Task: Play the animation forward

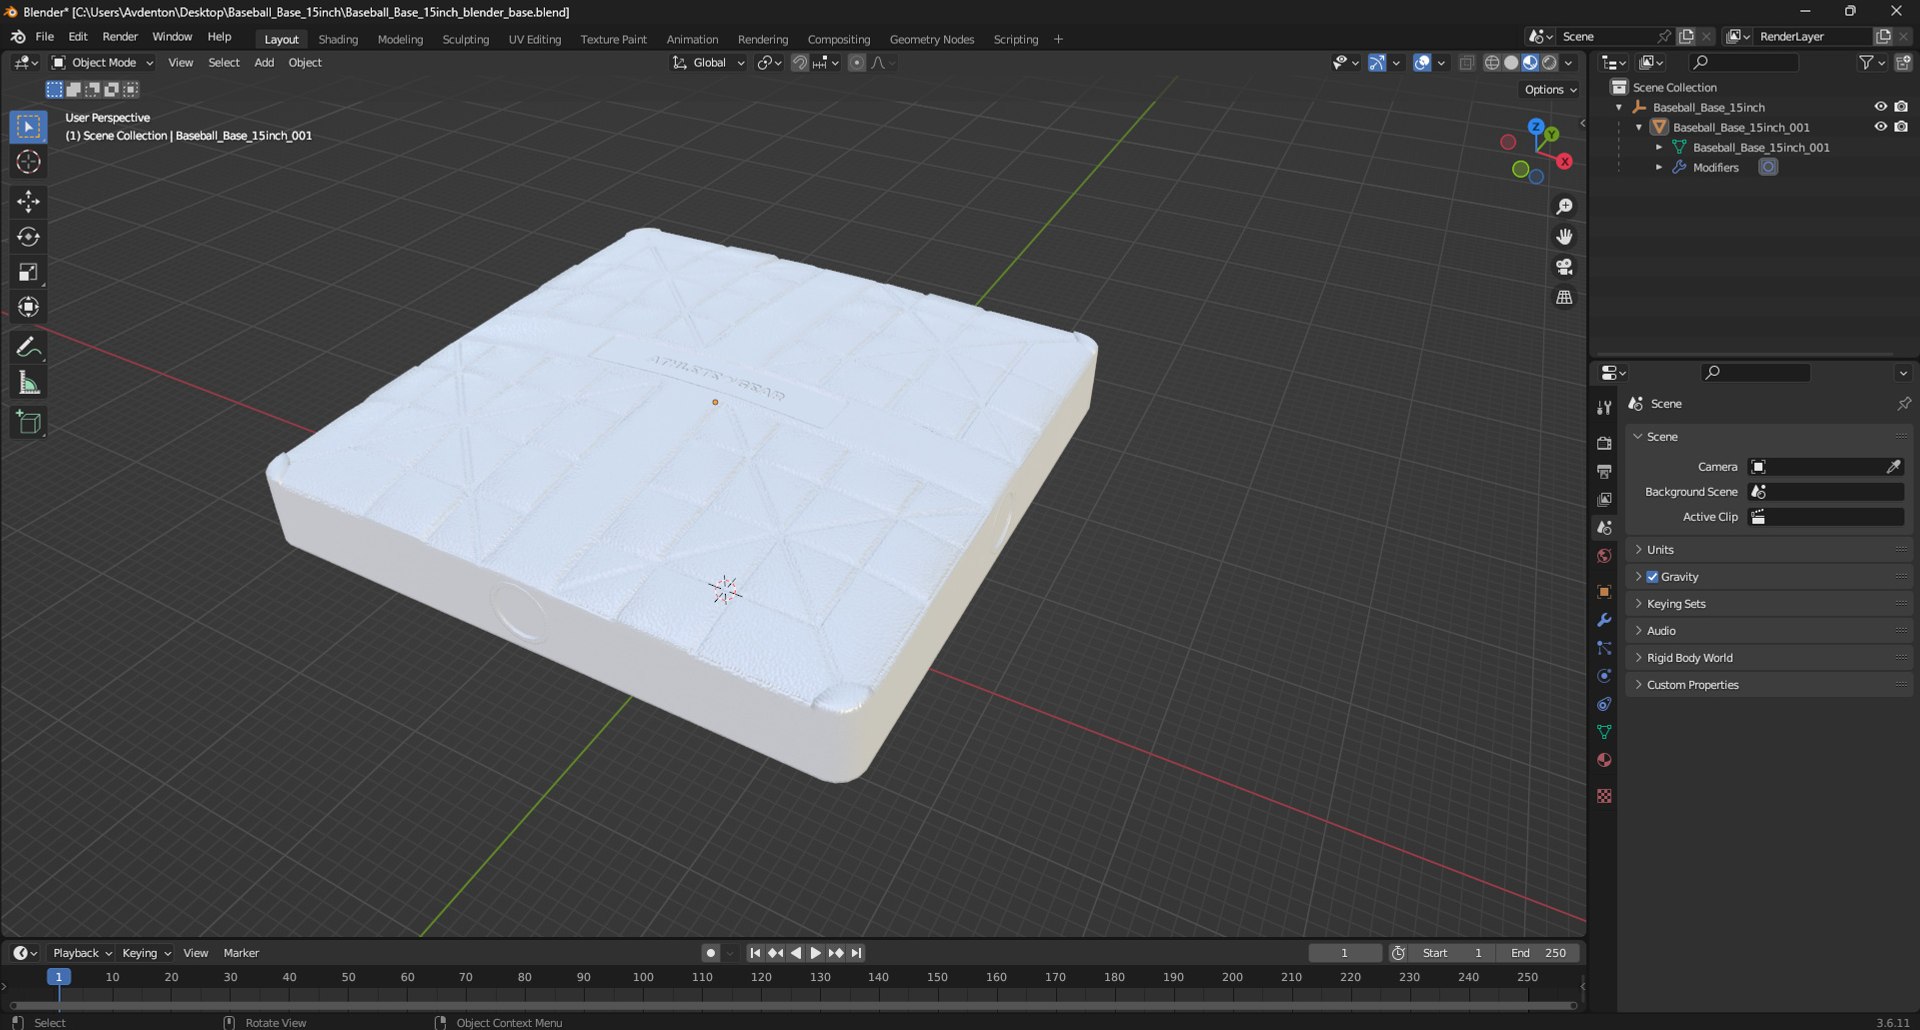Action: 815,953
